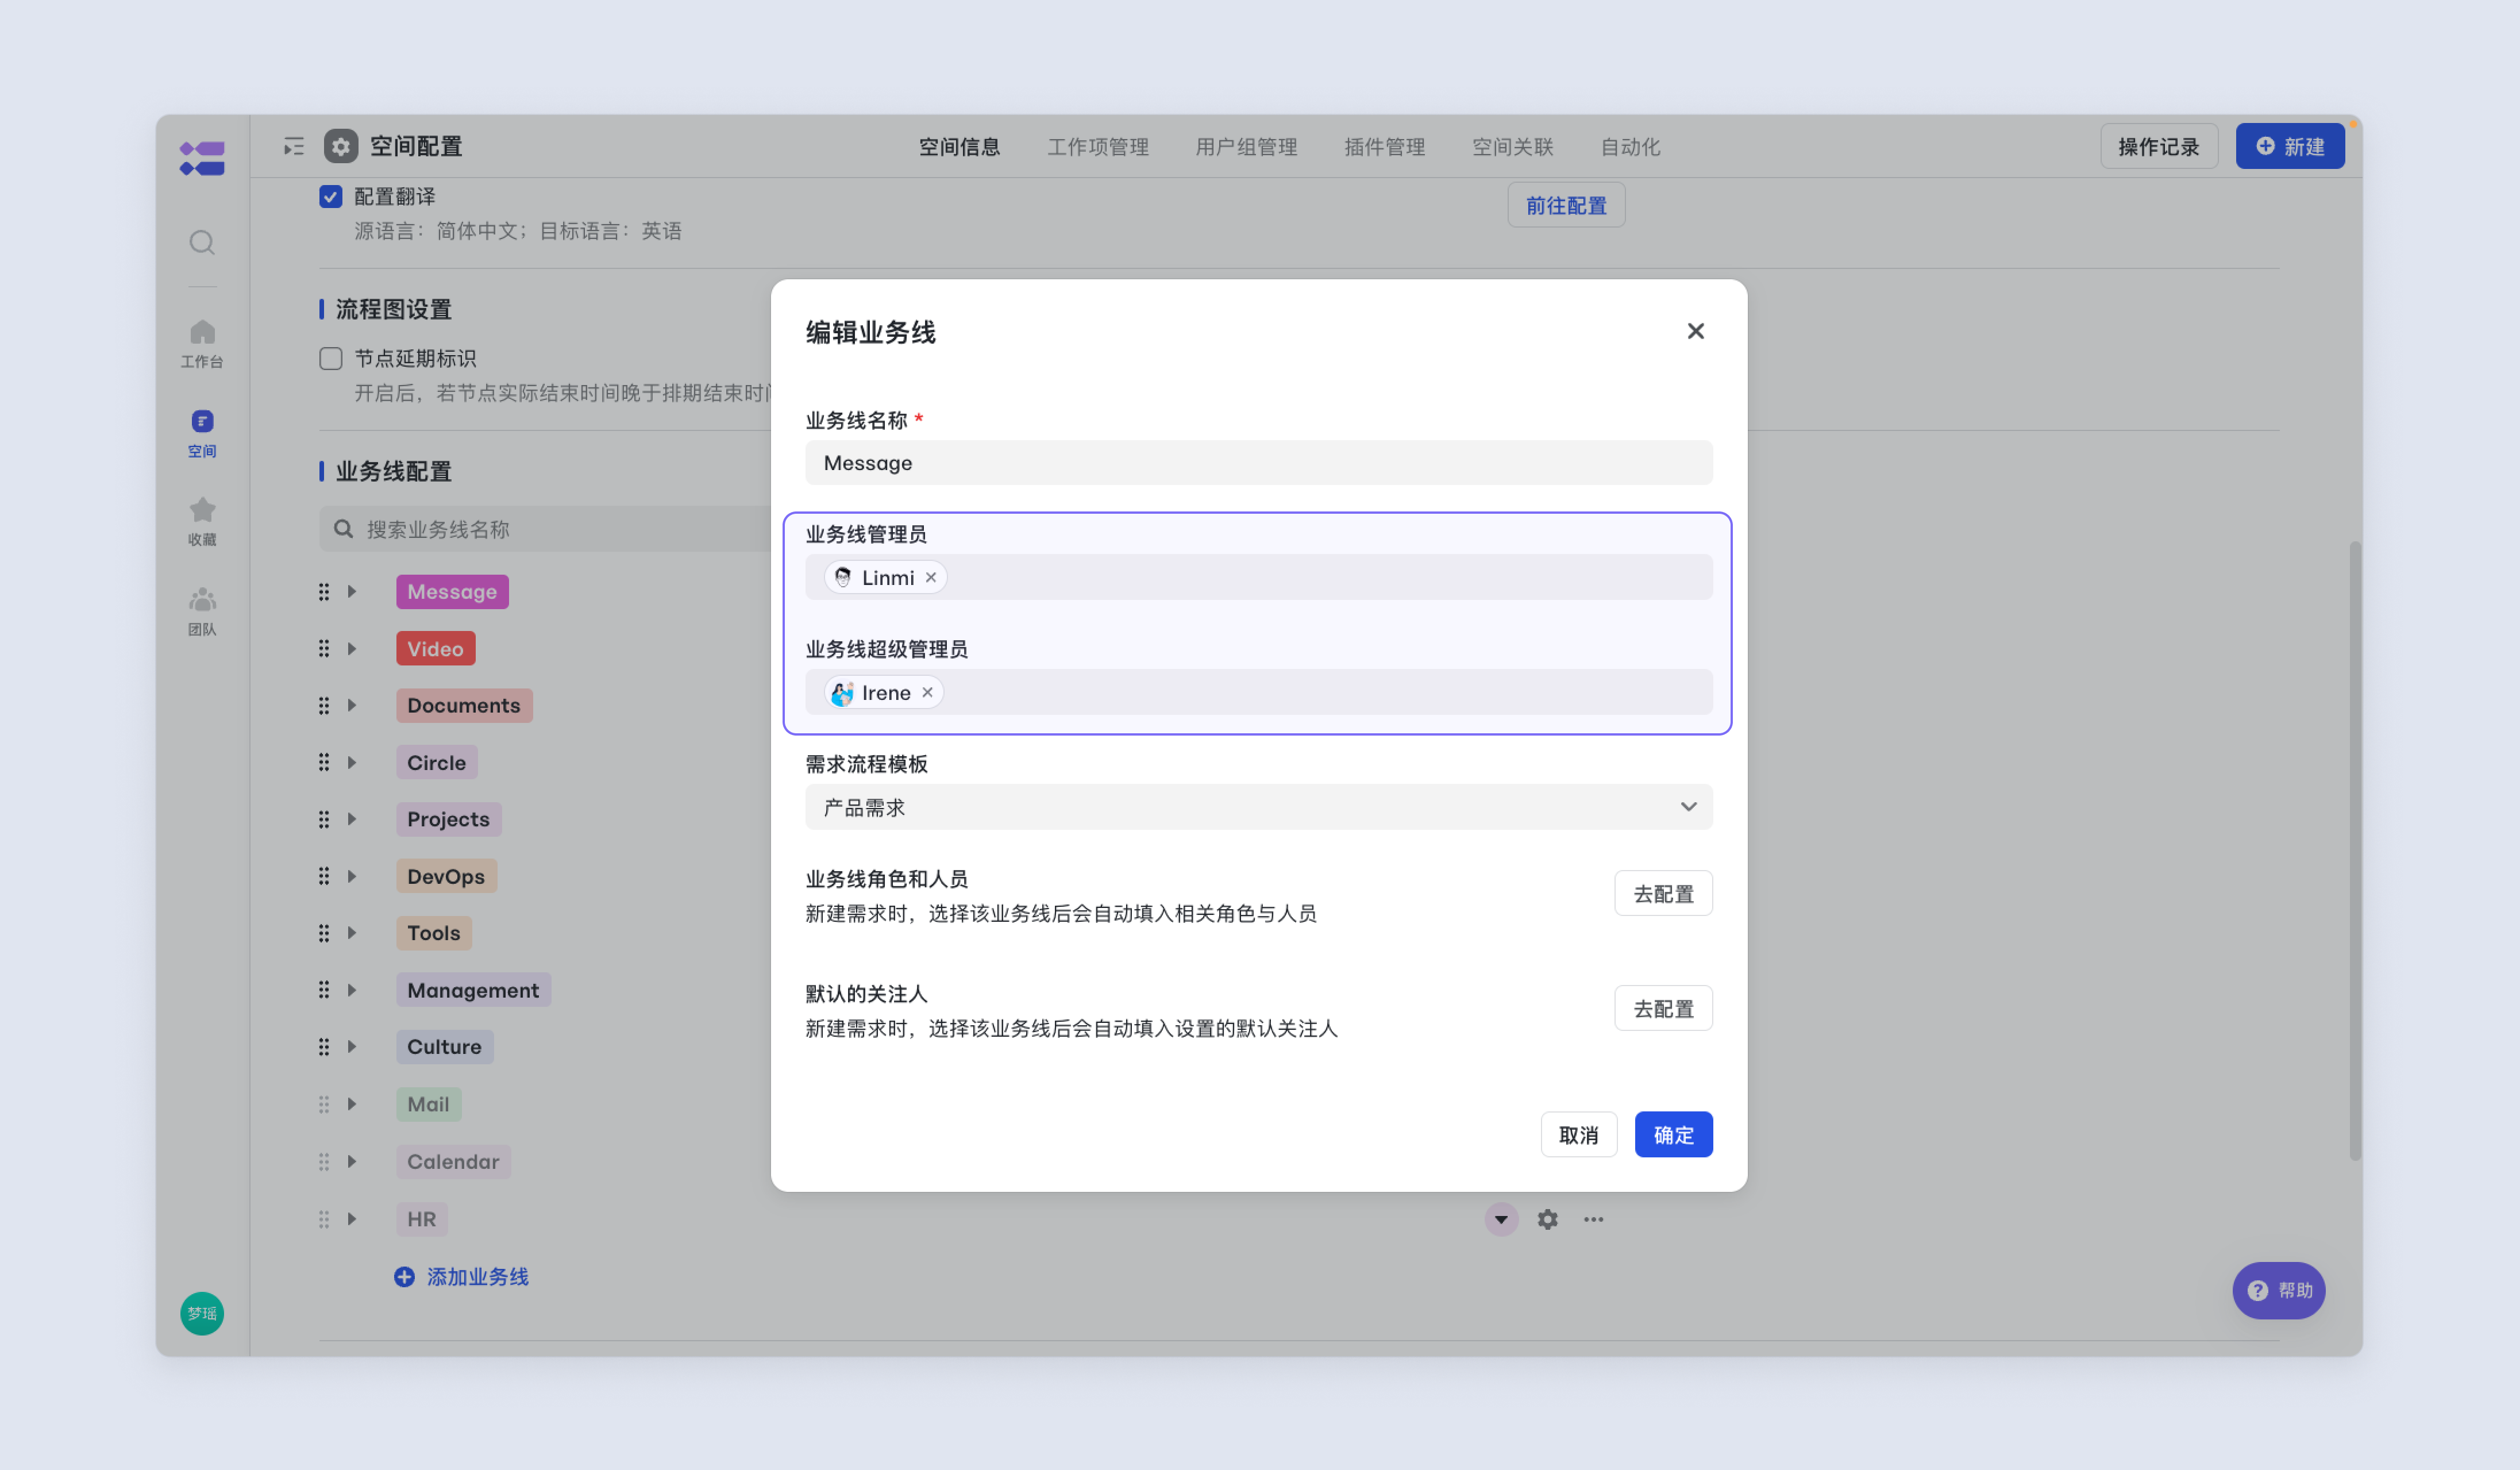Click the 业务线超级管理员 people field
The height and width of the screenshot is (1470, 2520).
click(x=1258, y=692)
